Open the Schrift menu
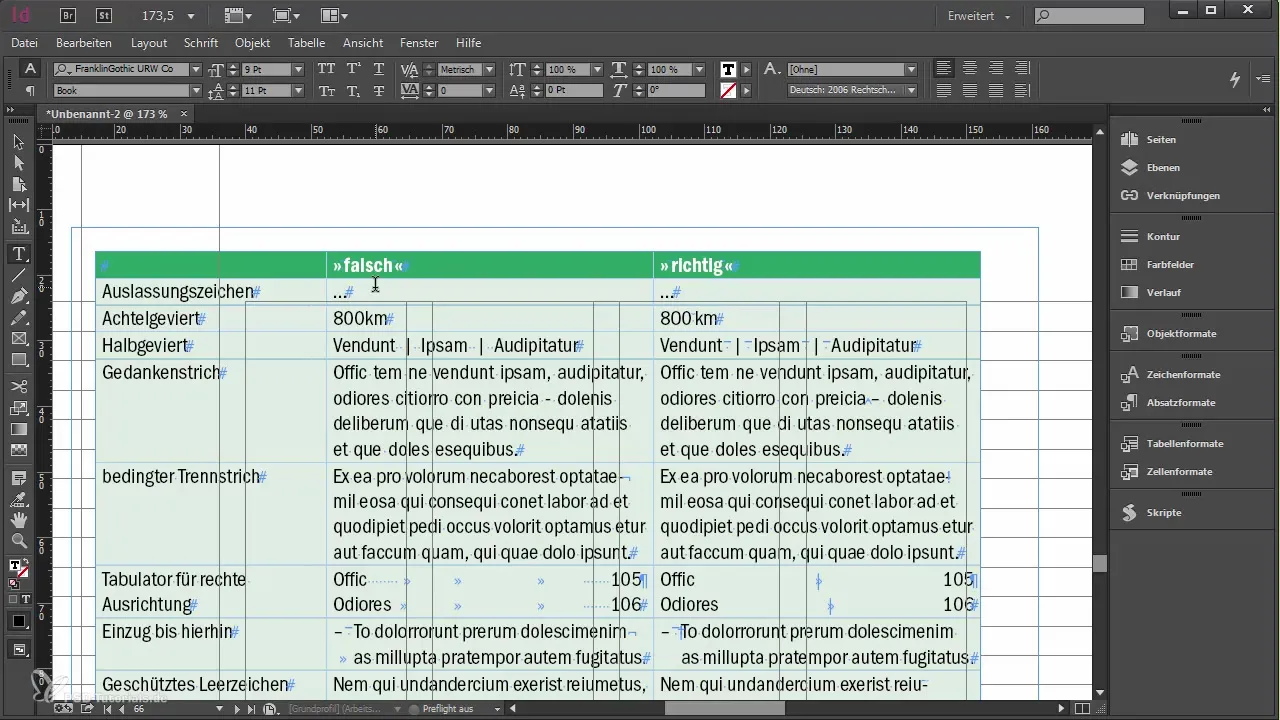 201,43
